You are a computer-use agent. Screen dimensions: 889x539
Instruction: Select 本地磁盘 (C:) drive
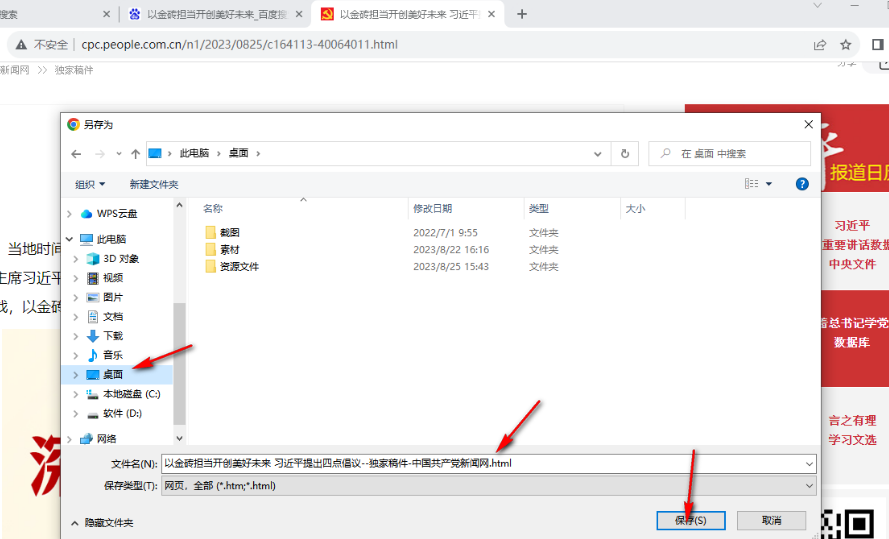(x=132, y=394)
